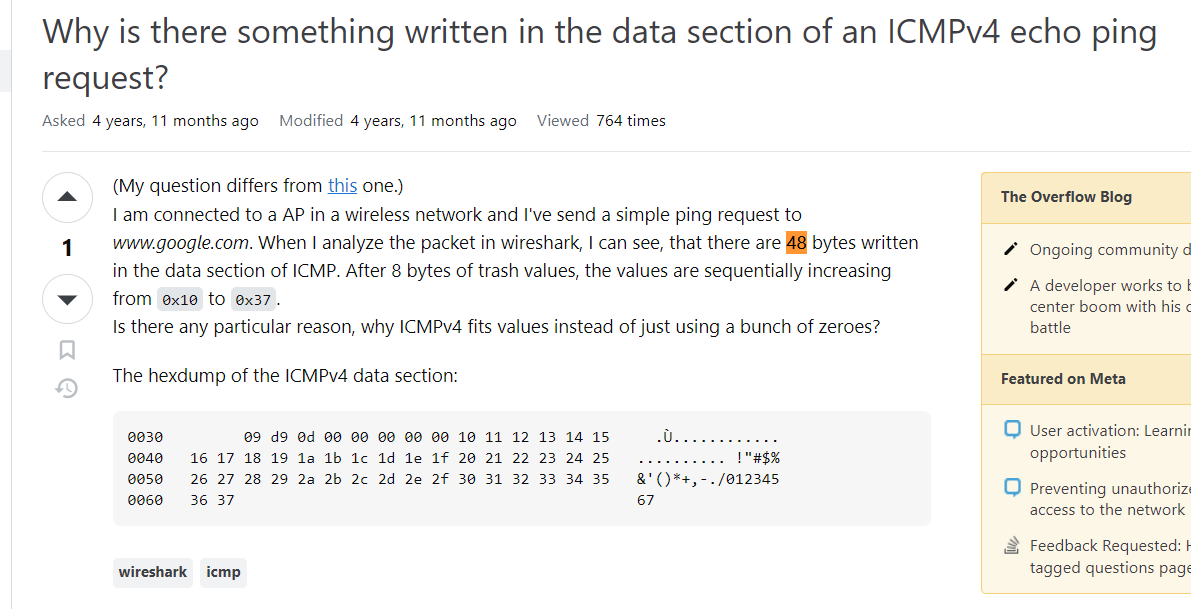The image size is (1191, 609).
Task: Click the feedback icon next to Feedback Requested
Action: tap(1013, 543)
